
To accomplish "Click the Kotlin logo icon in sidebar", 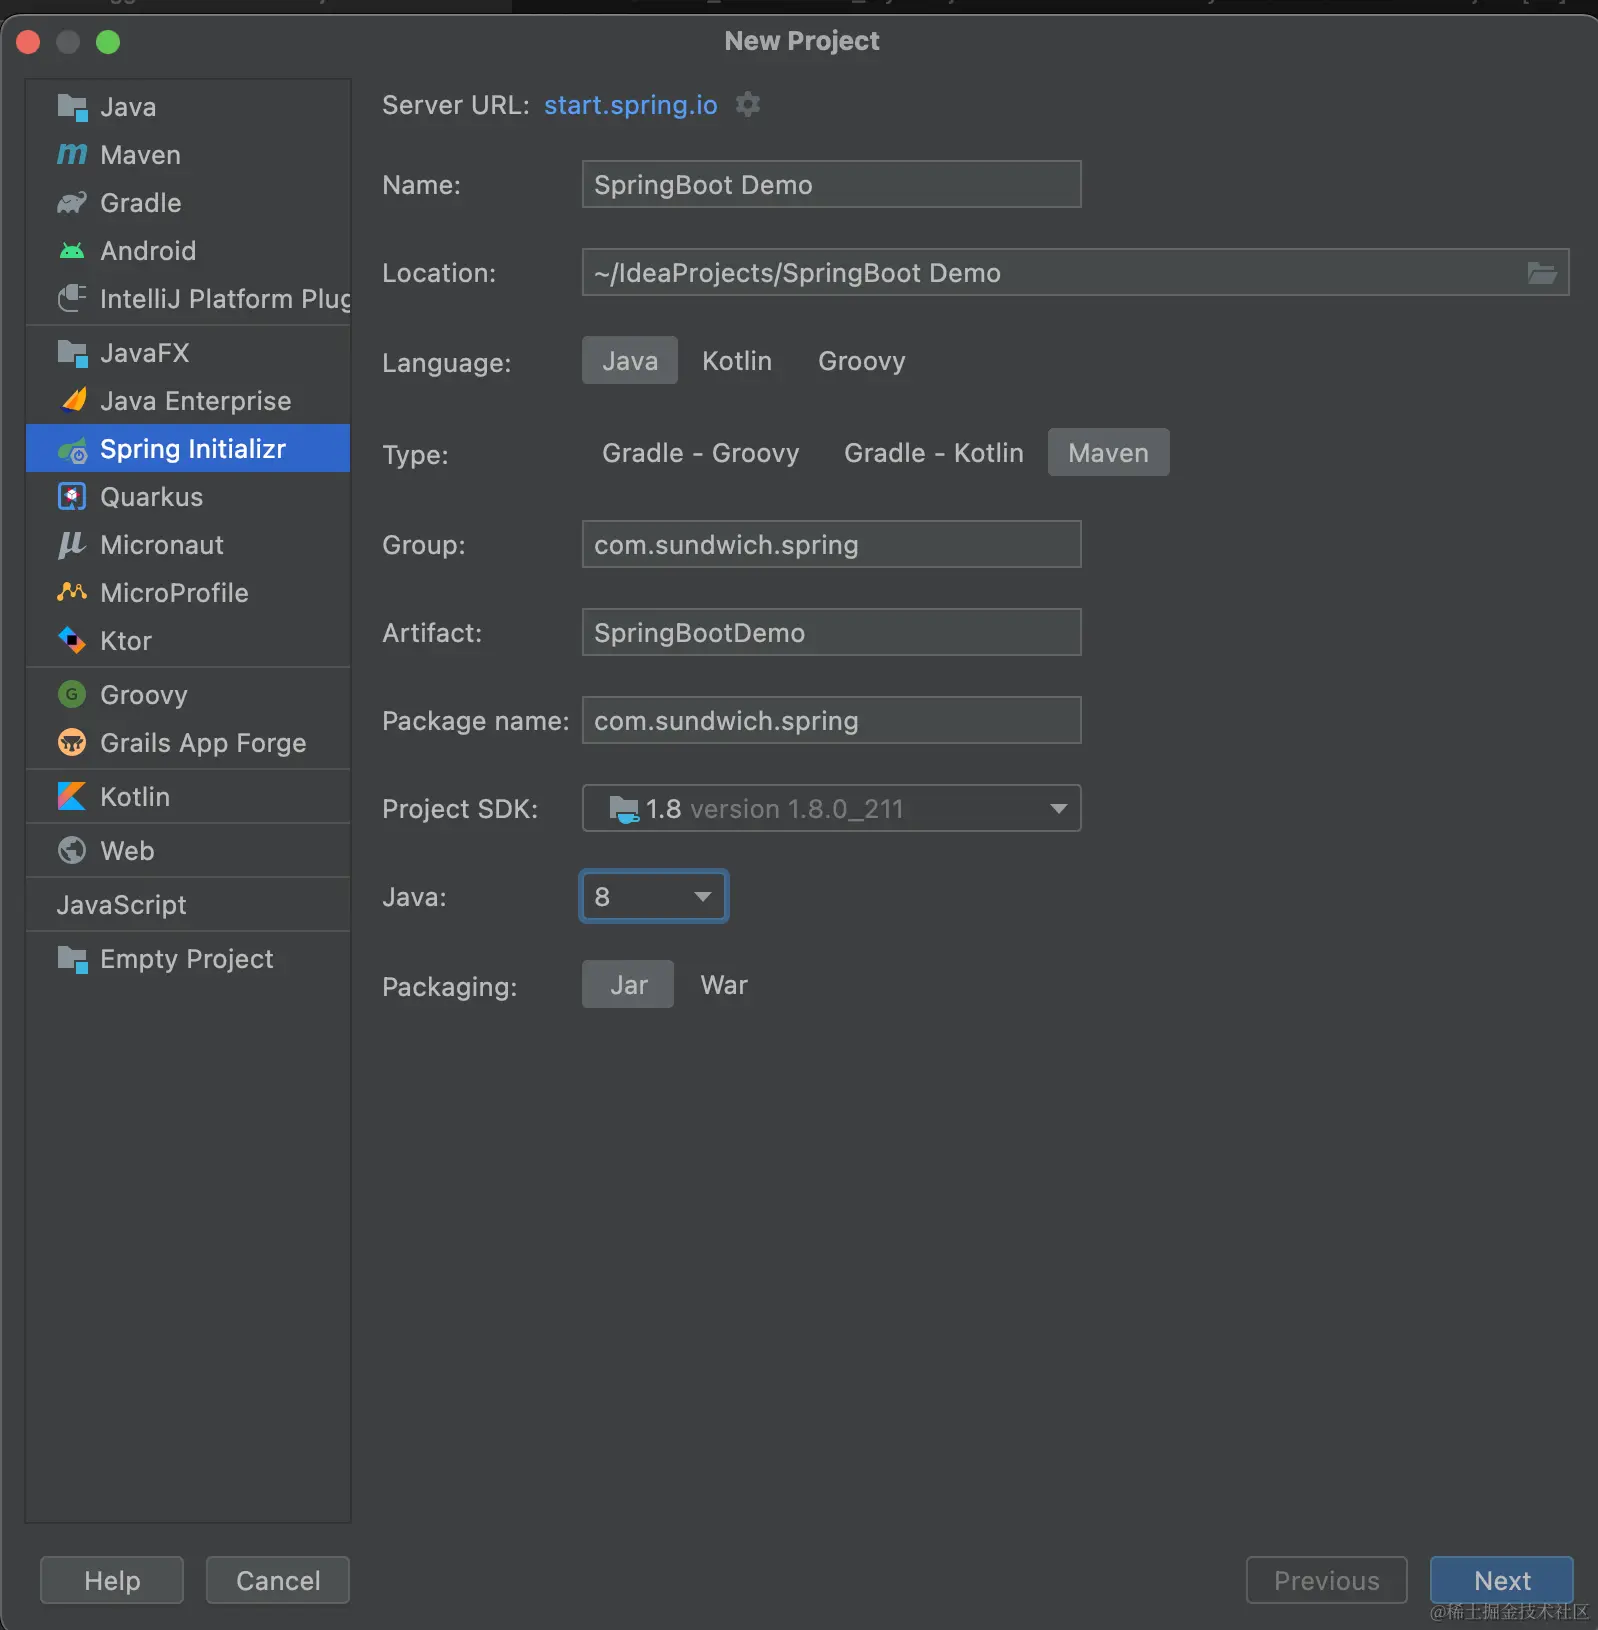I will (72, 797).
